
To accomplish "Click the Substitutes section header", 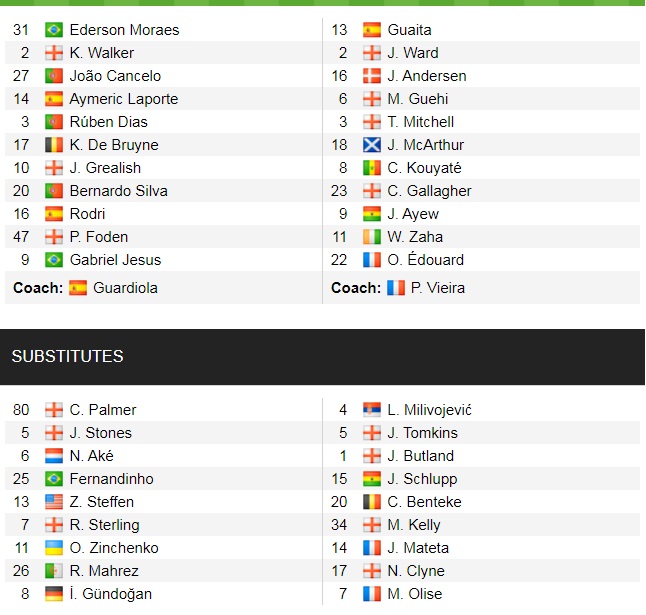I will click(68, 357).
